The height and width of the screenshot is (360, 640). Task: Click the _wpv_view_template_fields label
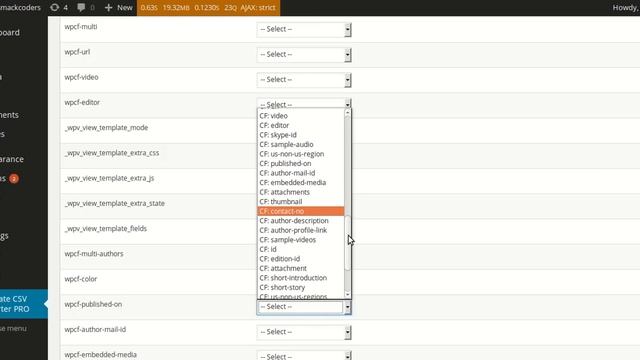(x=106, y=229)
